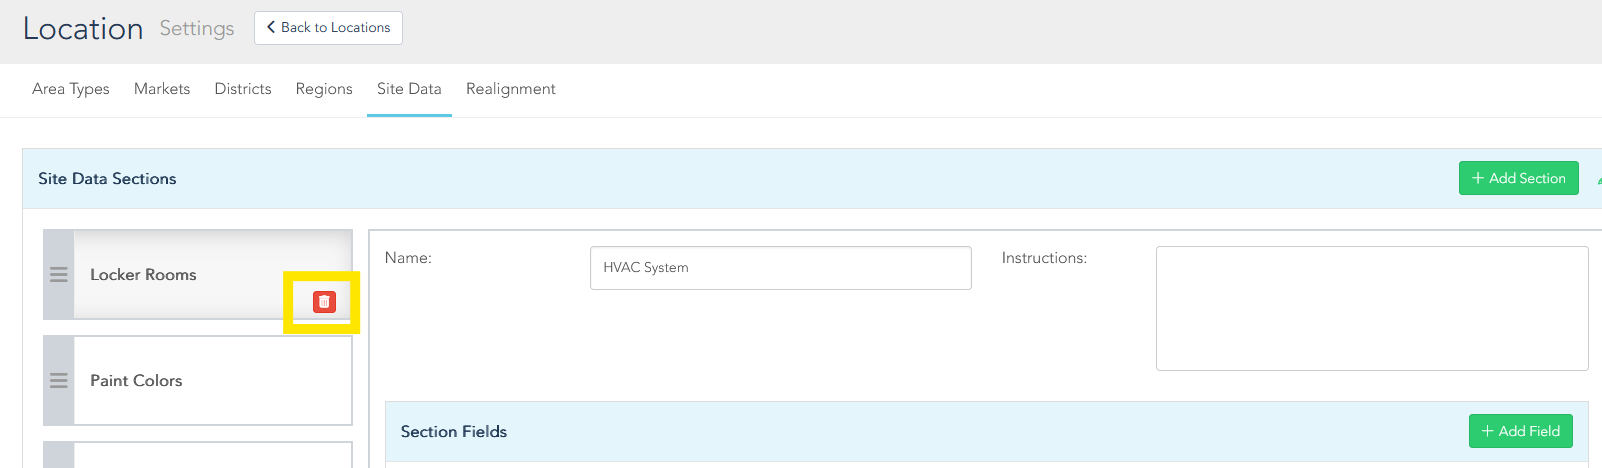This screenshot has width=1602, height=468.
Task: Grab the Locker Rooms drag handle
Action: (x=59, y=275)
